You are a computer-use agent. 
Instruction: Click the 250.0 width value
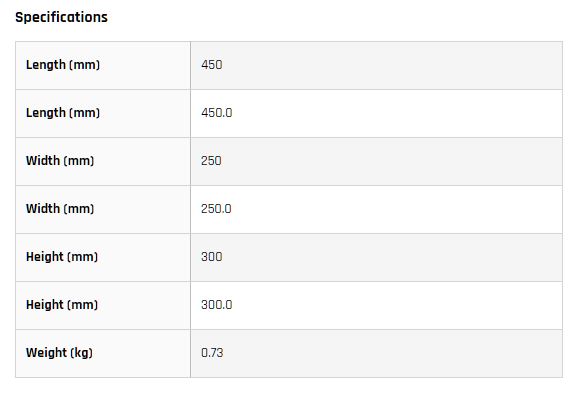coord(216,209)
